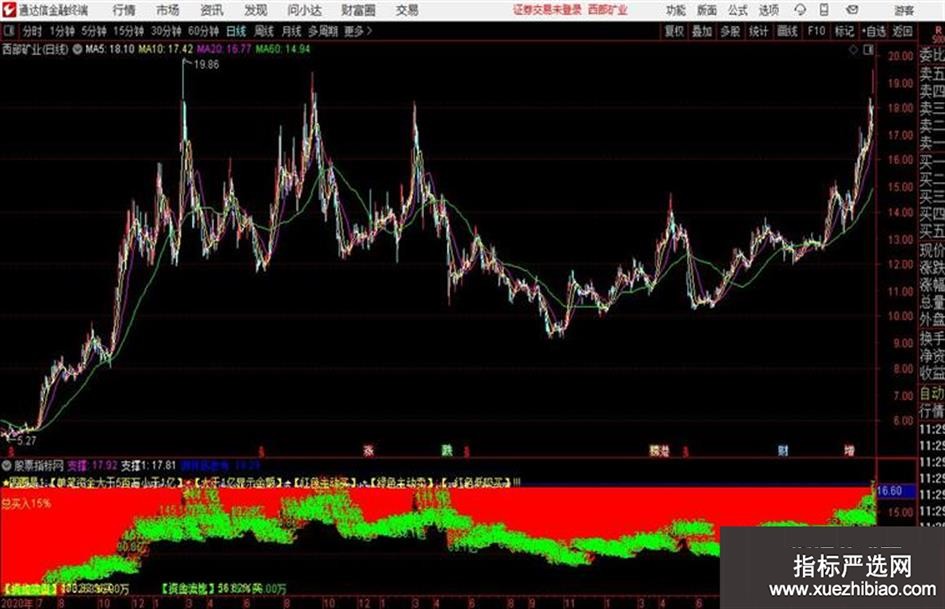
Task: Click the 支撑1: 17.81 indicator value
Action: (x=148, y=465)
